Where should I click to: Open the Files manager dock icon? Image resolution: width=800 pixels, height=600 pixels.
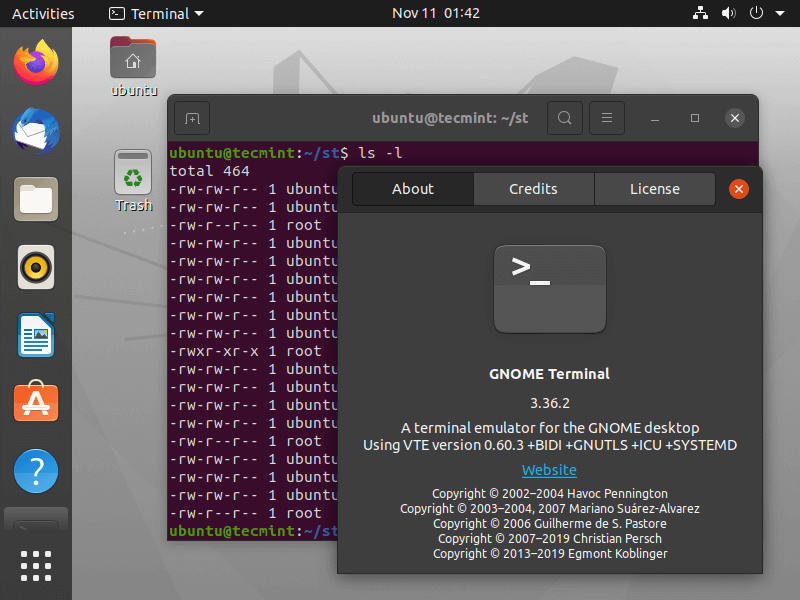click(36, 199)
